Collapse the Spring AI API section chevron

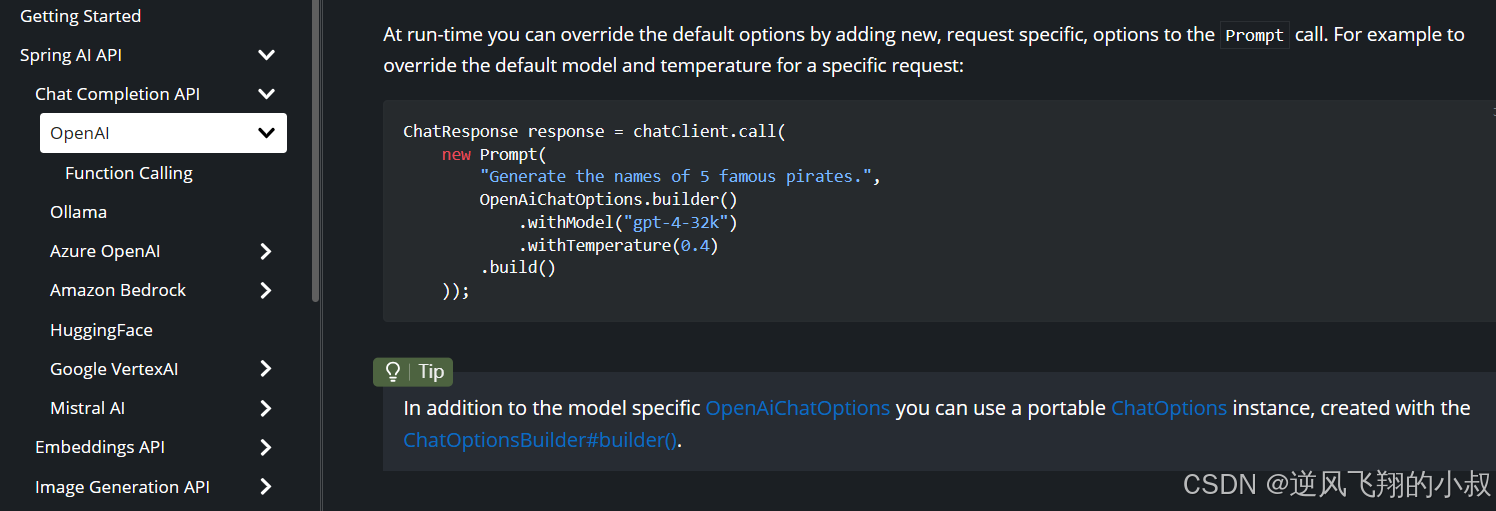click(x=266, y=55)
